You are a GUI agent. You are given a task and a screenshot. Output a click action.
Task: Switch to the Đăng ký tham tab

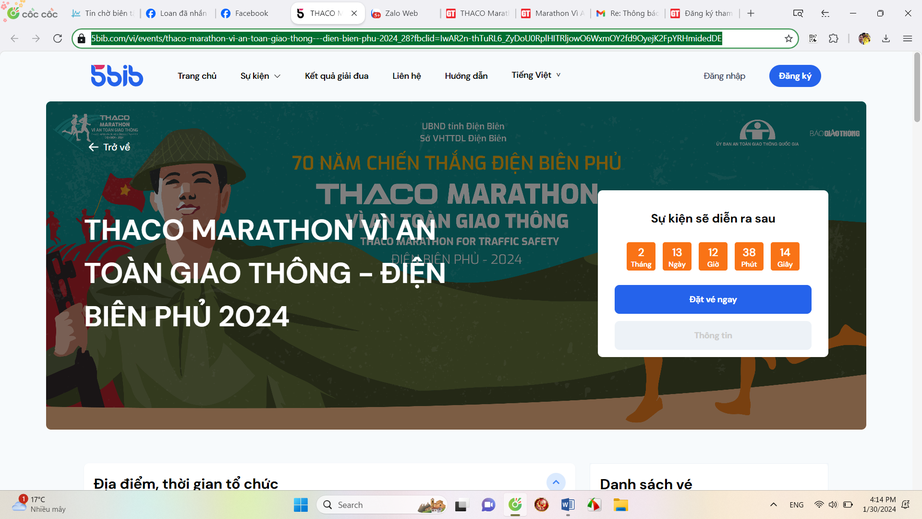pyautogui.click(x=702, y=13)
